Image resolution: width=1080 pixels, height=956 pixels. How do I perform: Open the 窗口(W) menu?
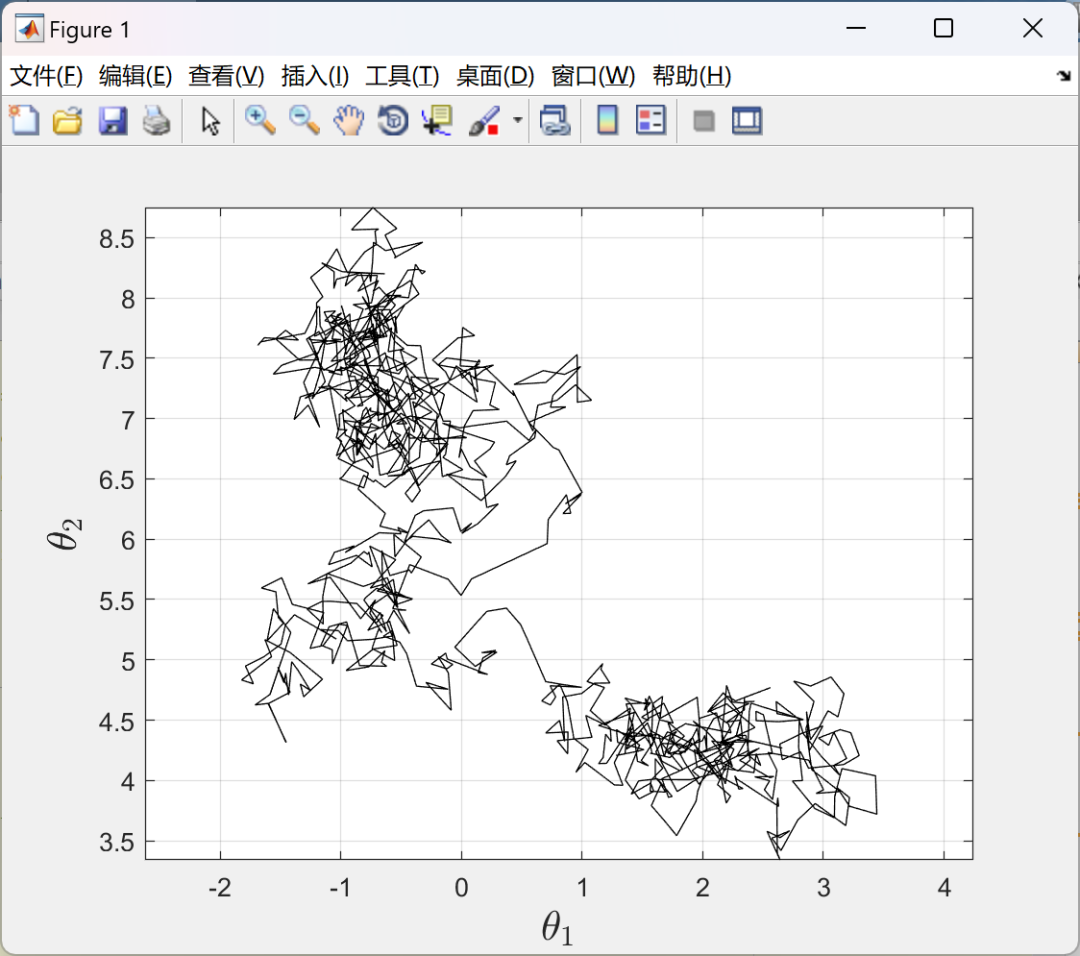click(593, 76)
